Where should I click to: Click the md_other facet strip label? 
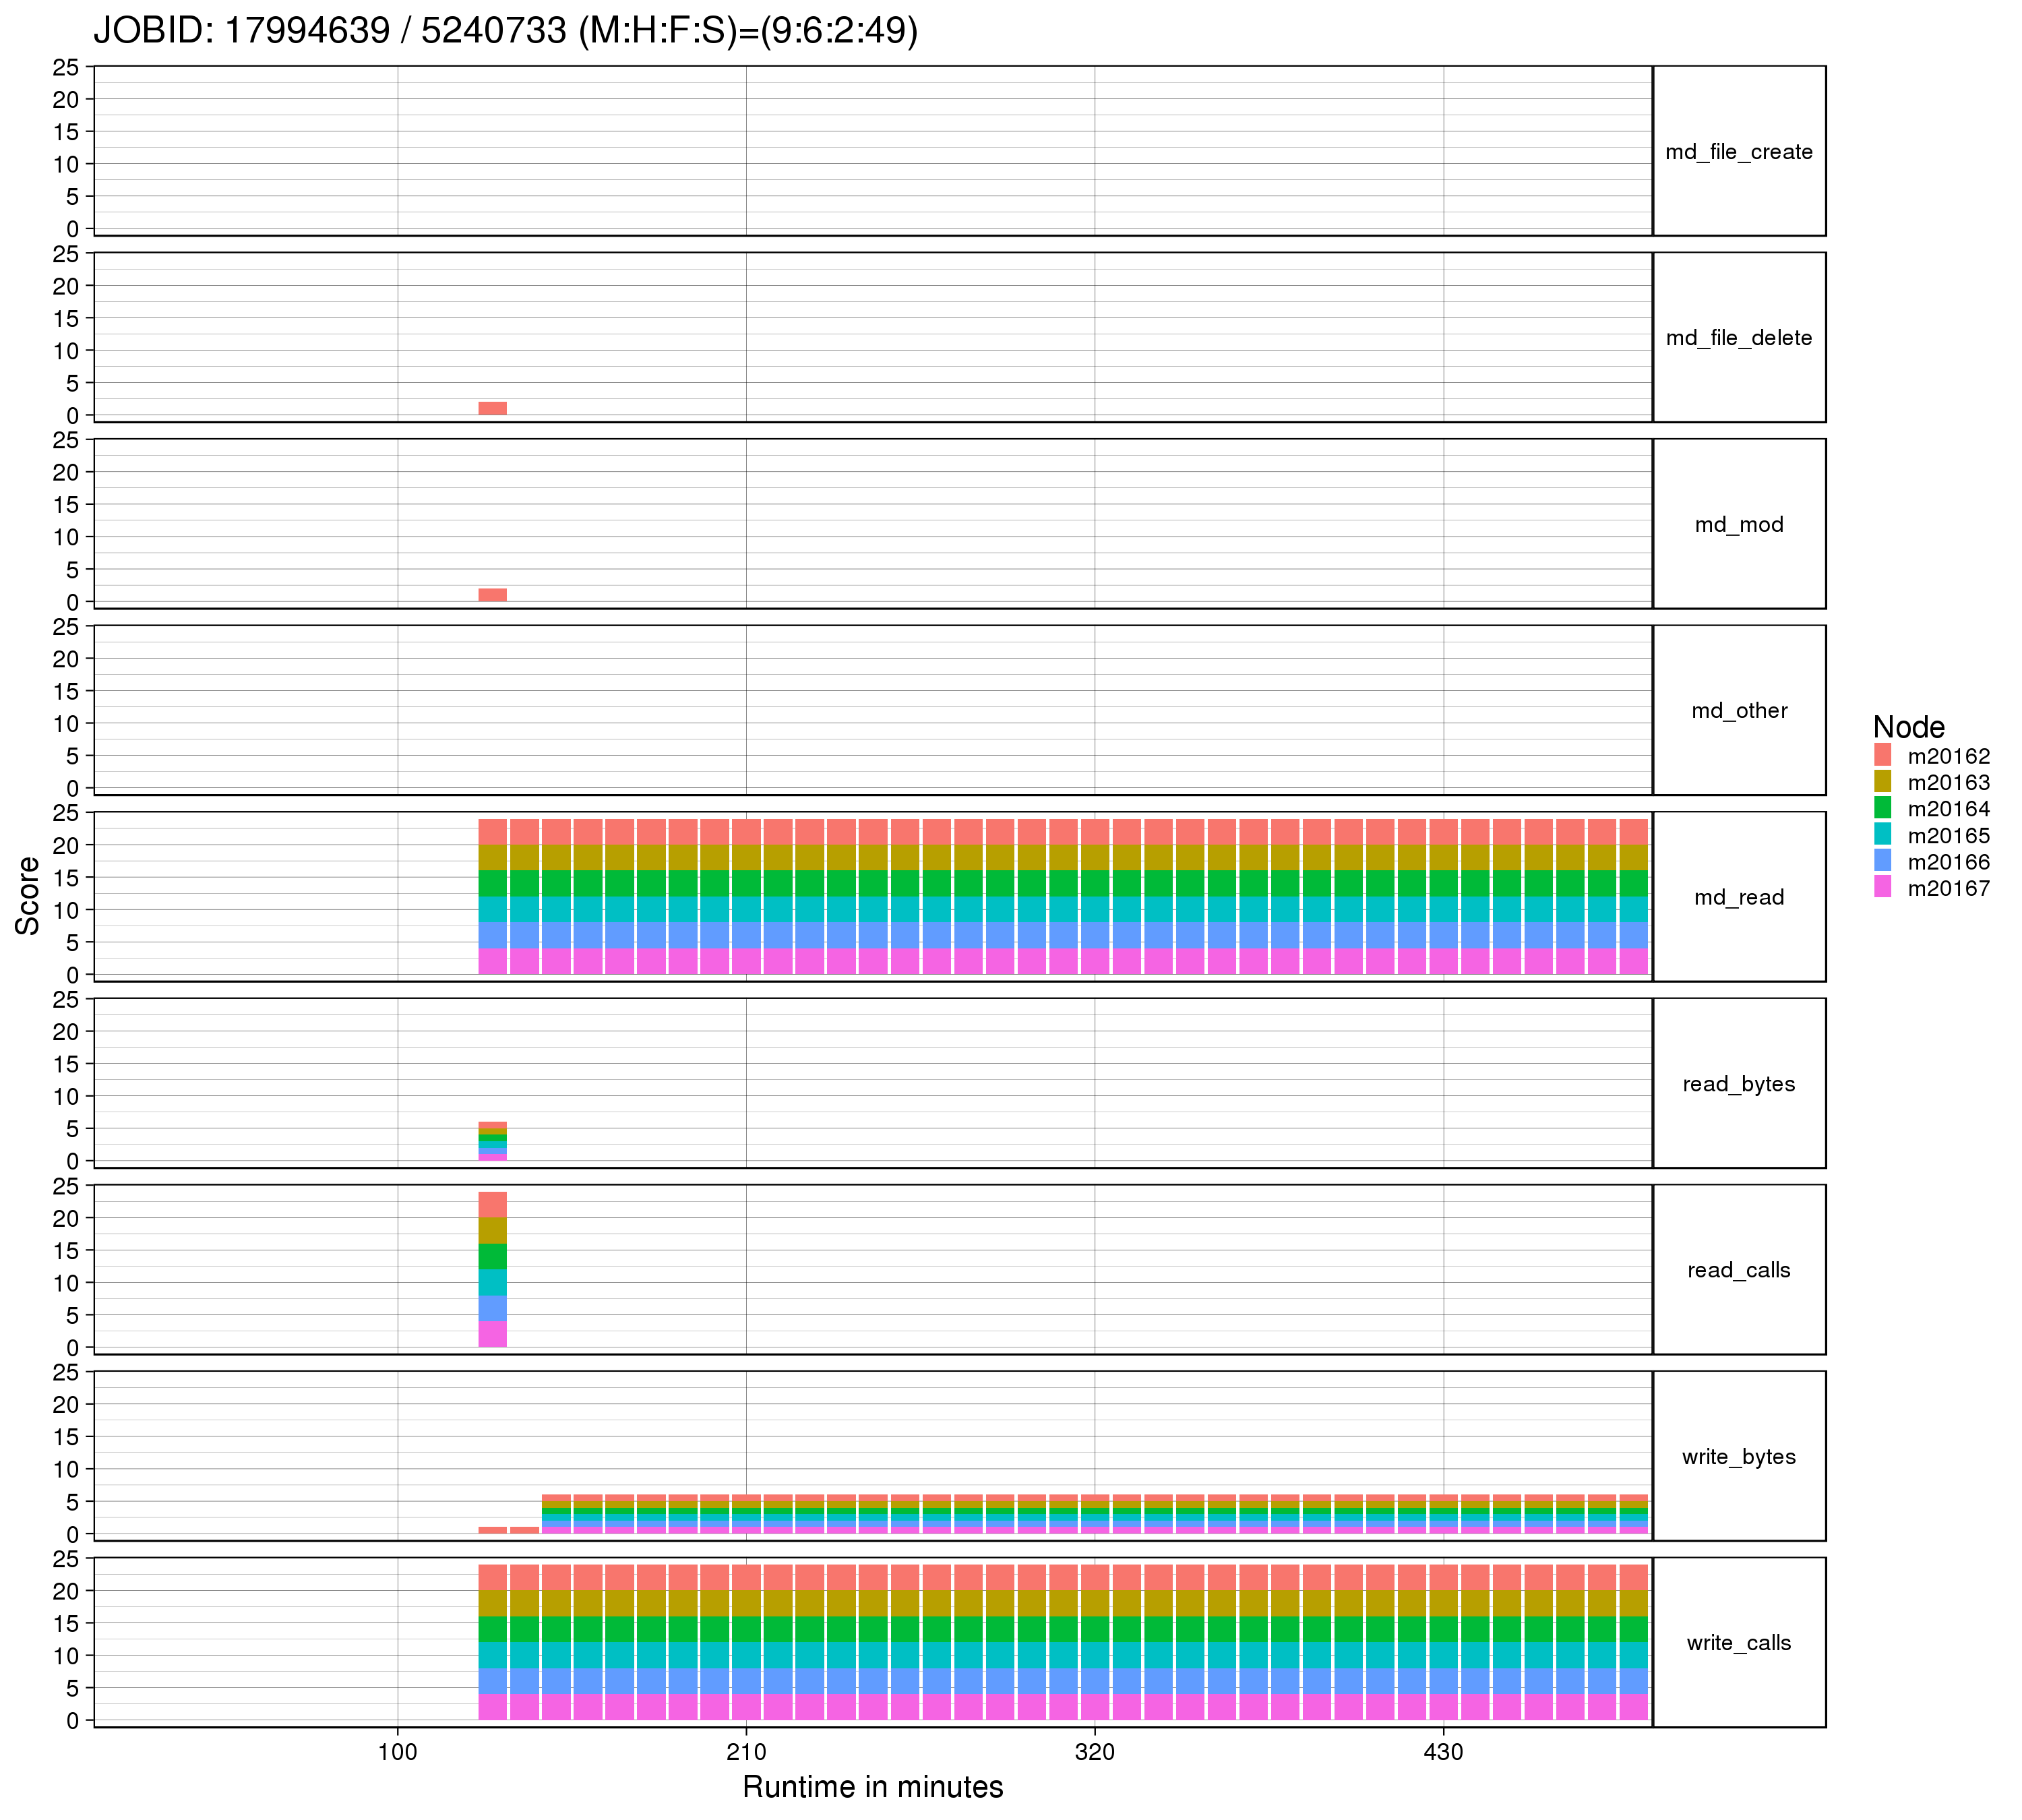(x=1738, y=711)
